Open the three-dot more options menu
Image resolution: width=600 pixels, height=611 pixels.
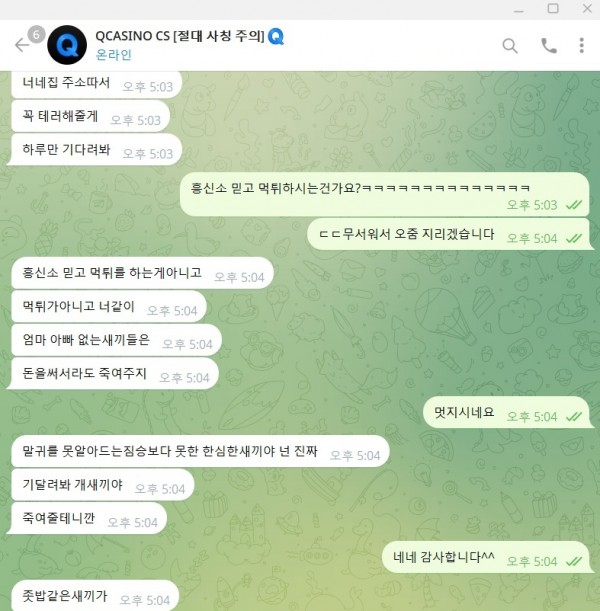click(581, 45)
